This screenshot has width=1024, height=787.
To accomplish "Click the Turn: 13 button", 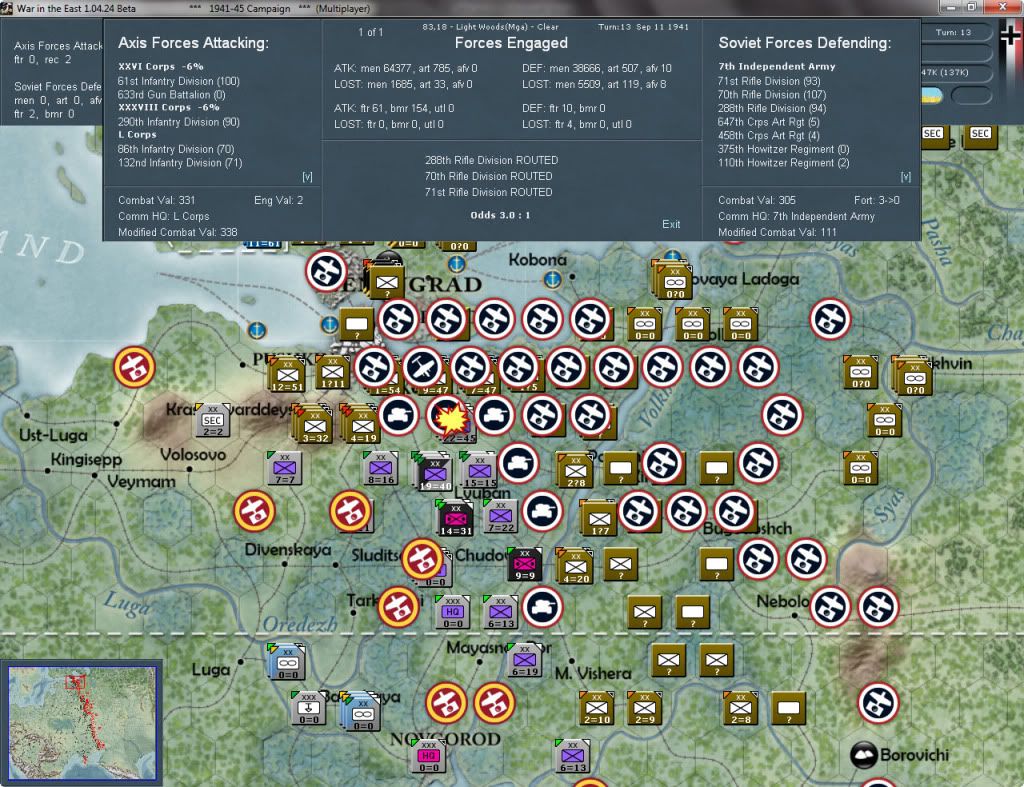I will (x=953, y=32).
